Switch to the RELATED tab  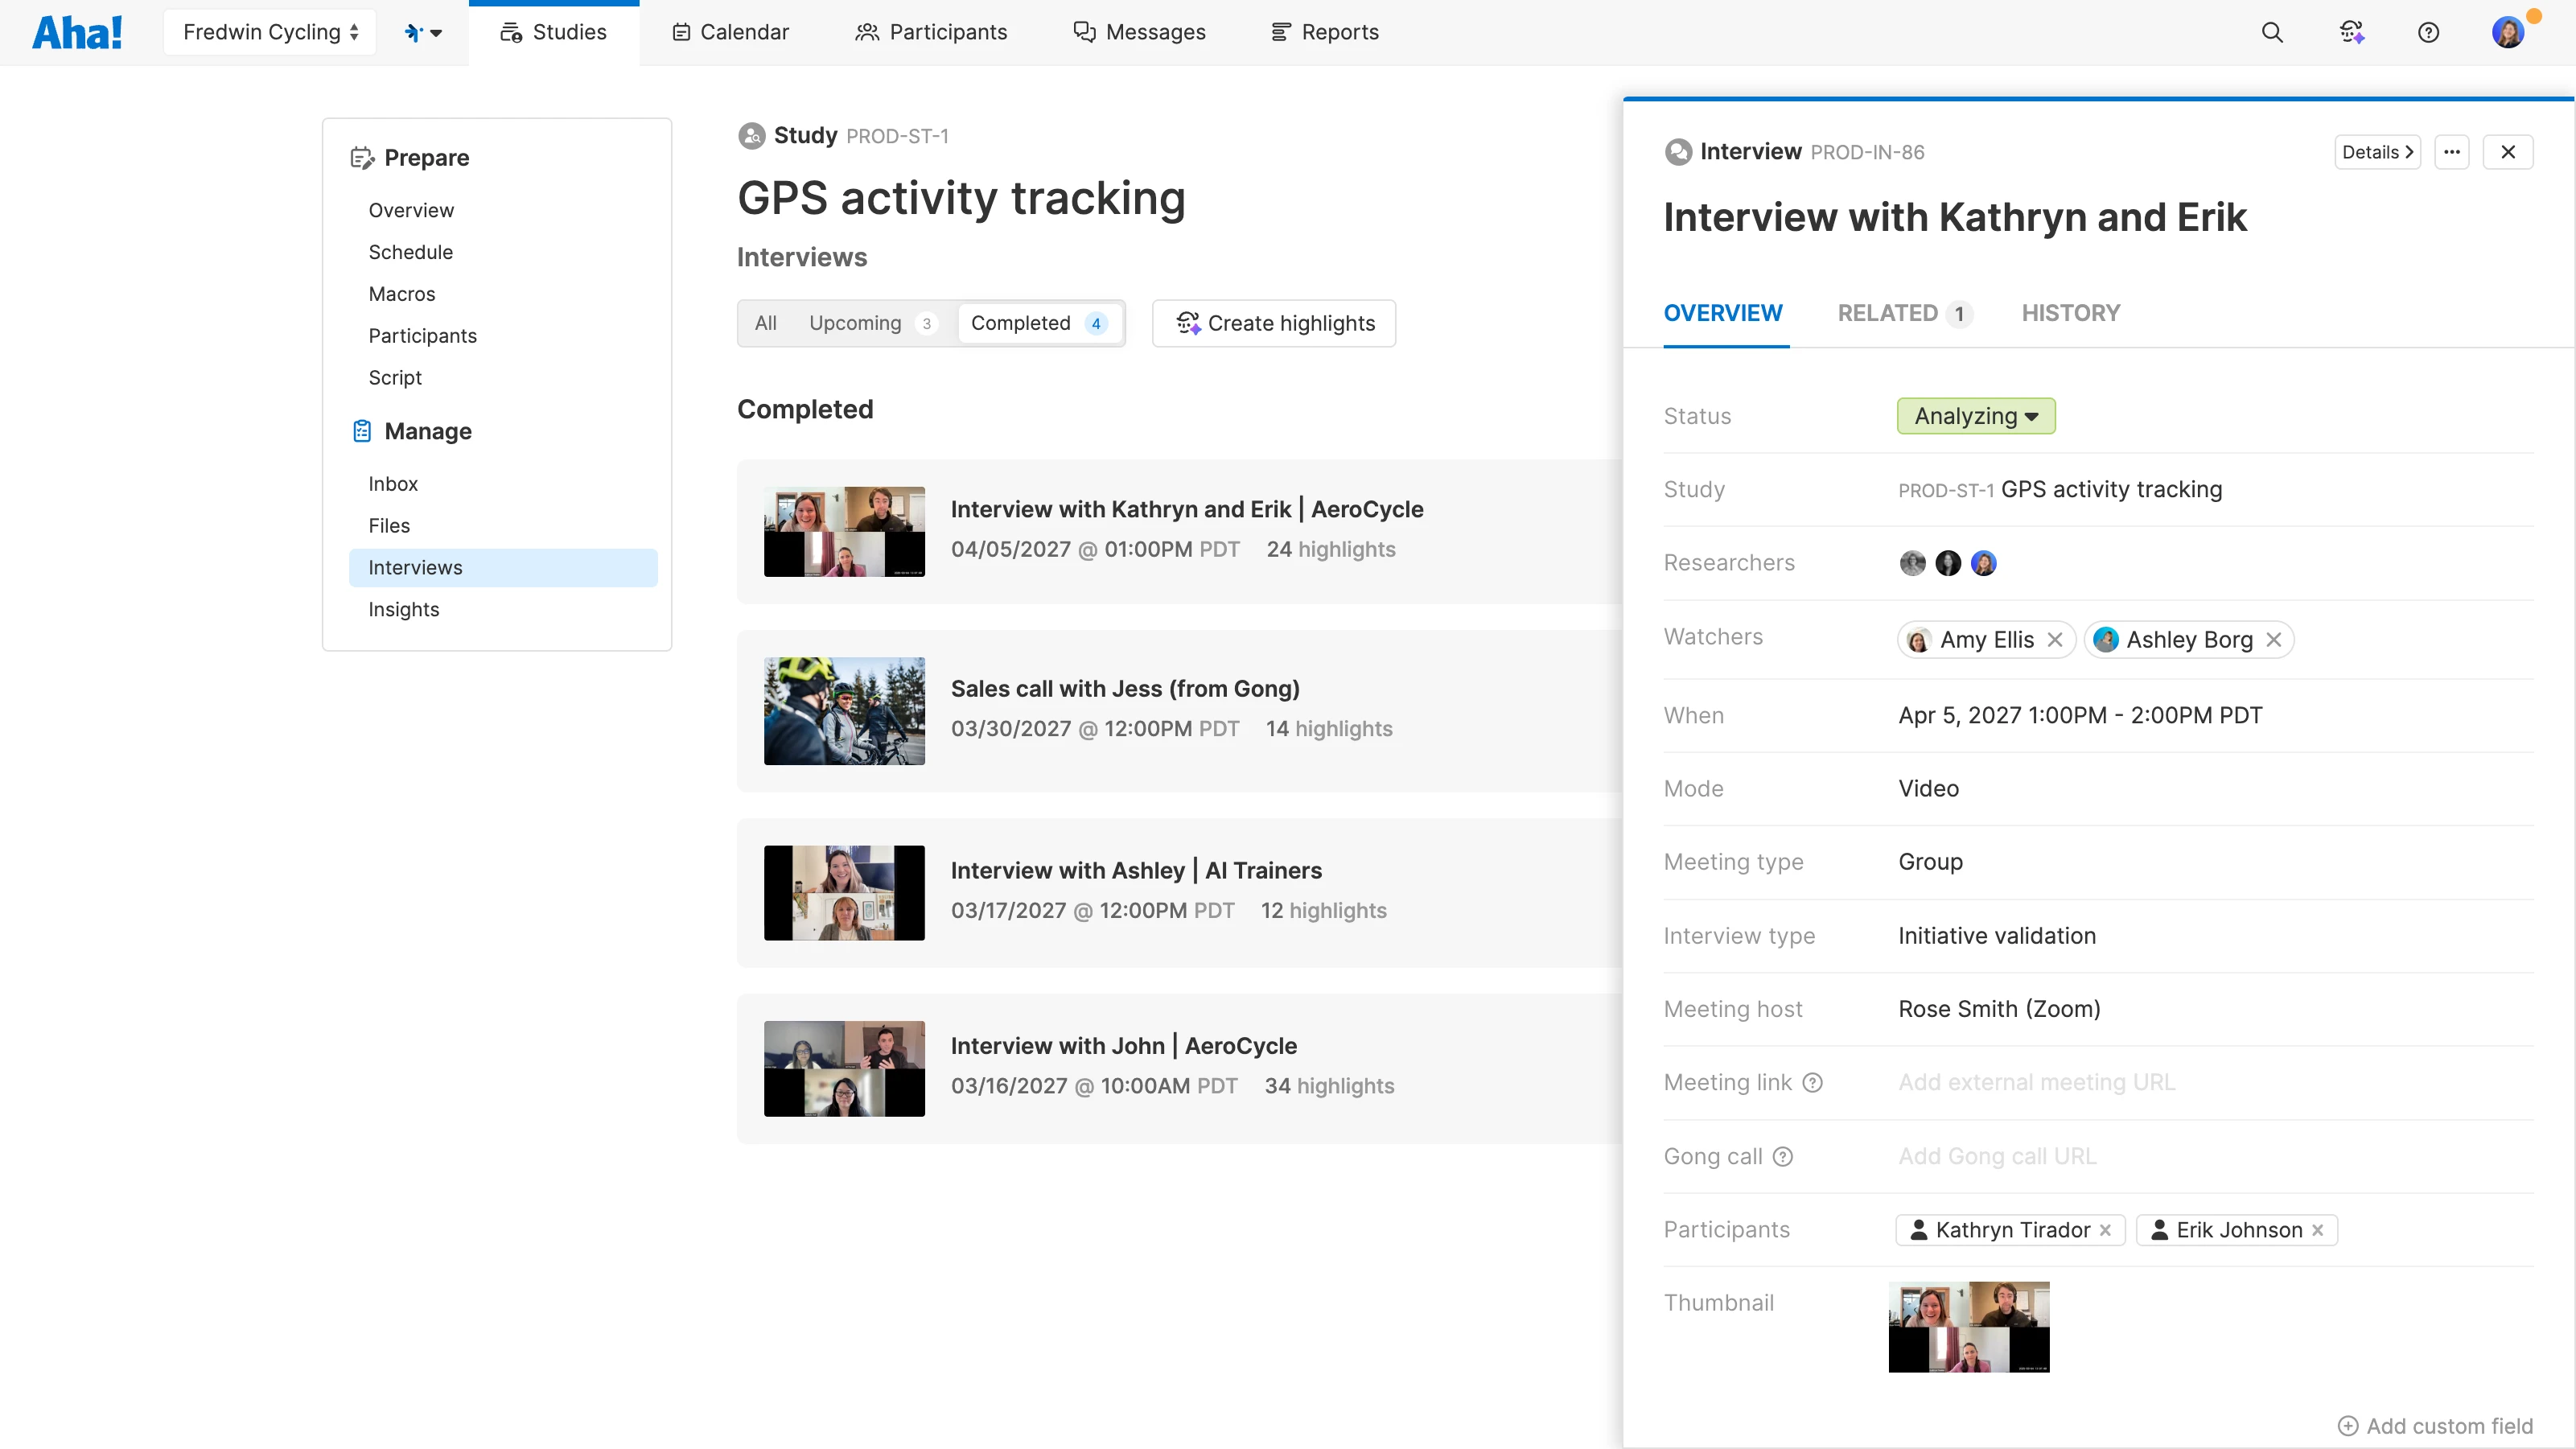(x=1904, y=313)
